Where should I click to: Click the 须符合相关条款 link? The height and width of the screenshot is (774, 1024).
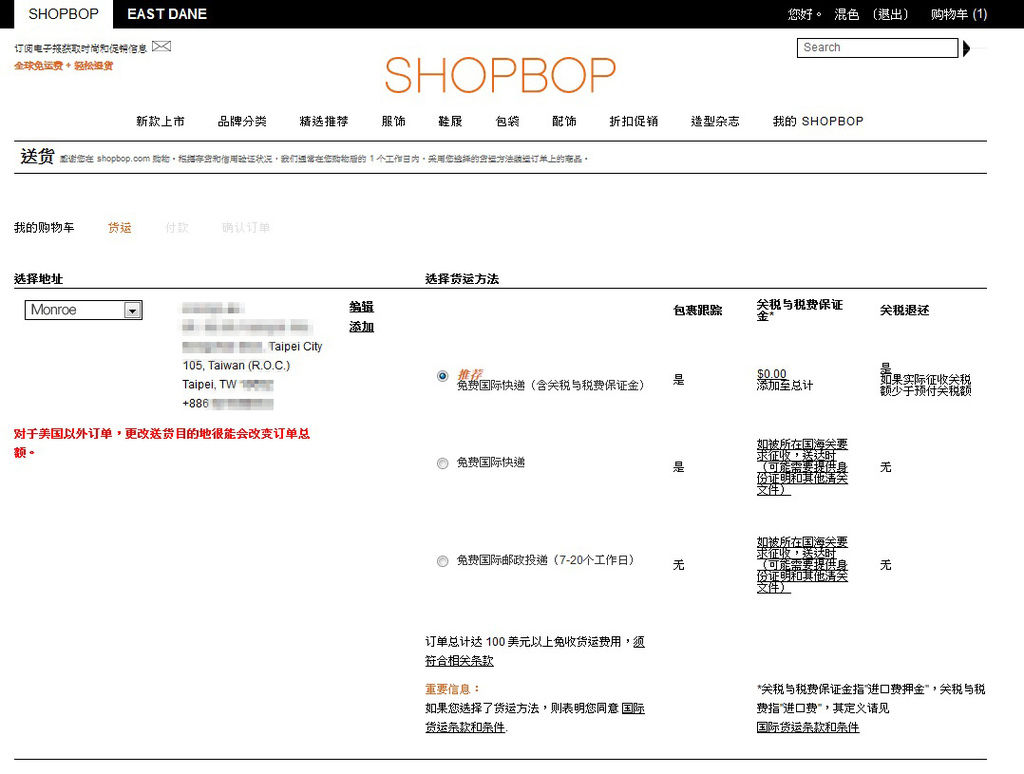click(x=535, y=651)
